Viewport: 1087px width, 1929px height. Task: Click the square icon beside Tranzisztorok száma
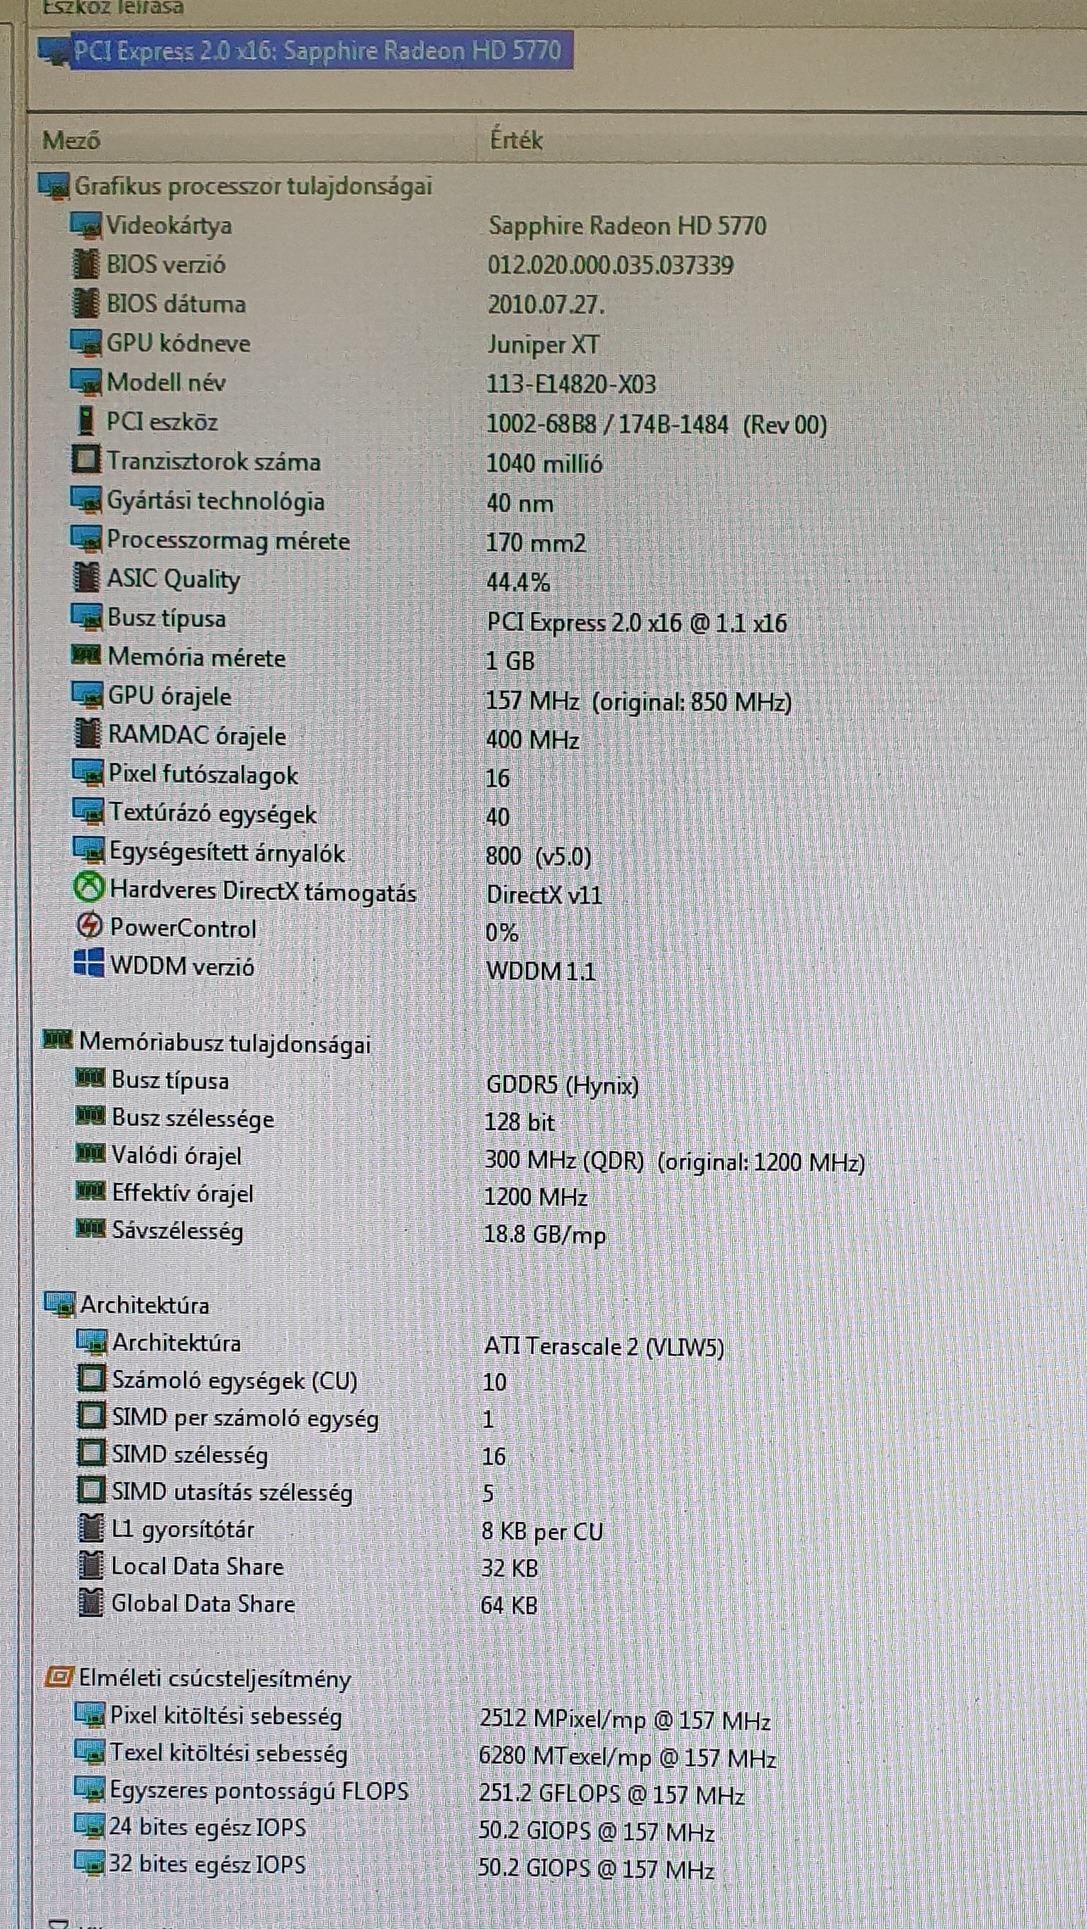pyautogui.click(x=86, y=460)
